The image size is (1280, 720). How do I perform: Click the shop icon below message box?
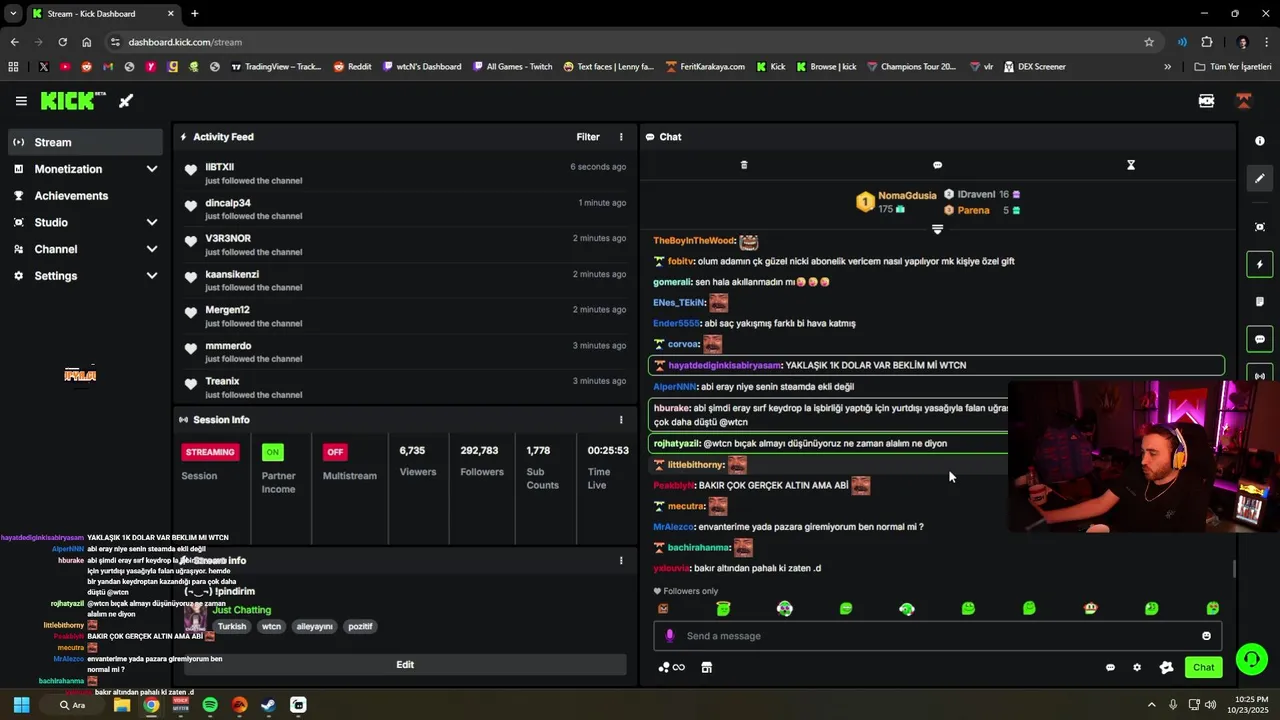click(x=706, y=667)
